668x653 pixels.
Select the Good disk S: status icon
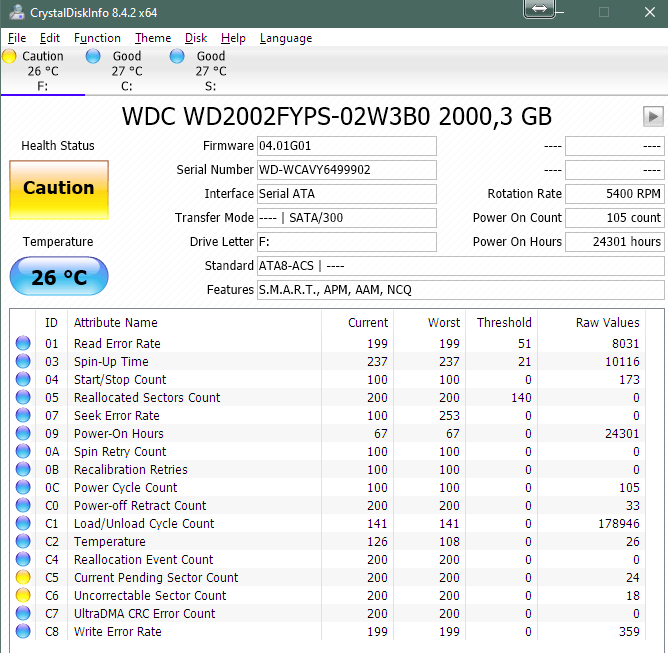pyautogui.click(x=178, y=57)
